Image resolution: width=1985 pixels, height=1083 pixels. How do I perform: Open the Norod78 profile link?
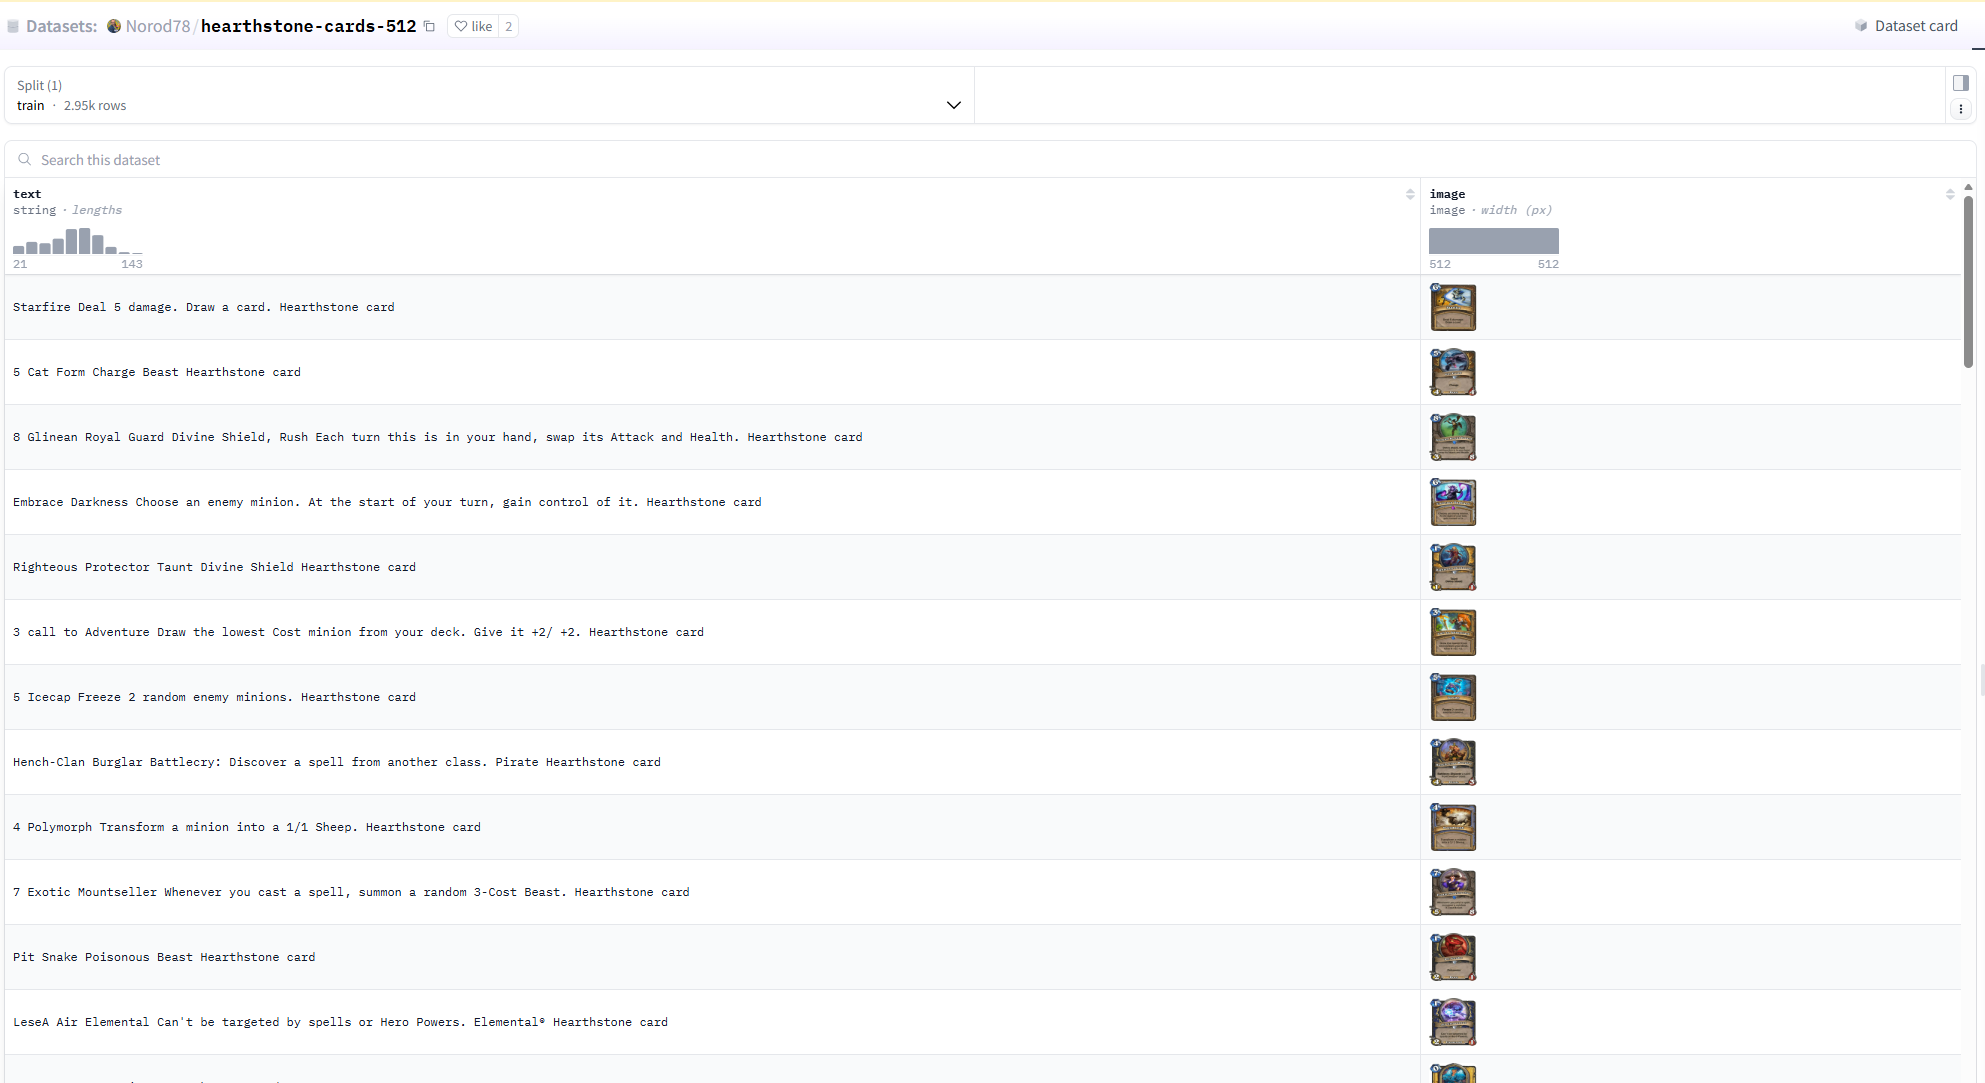[158, 26]
